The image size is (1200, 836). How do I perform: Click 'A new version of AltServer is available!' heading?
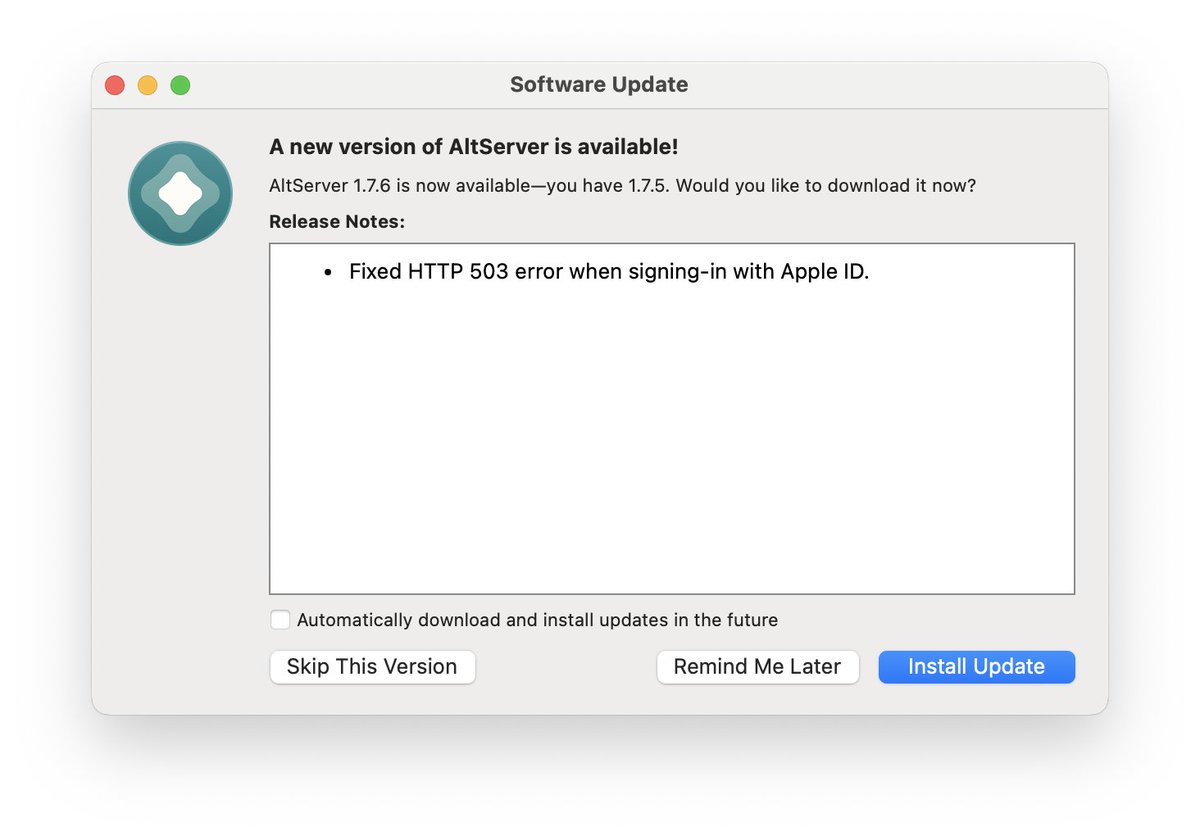pos(474,147)
